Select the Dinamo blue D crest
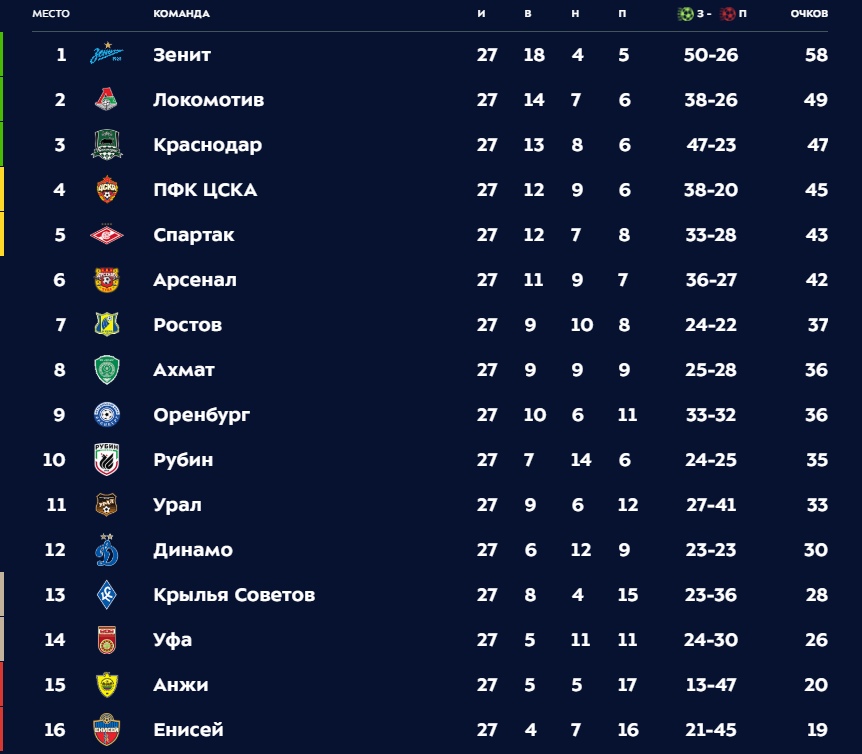This screenshot has height=754, width=862. [x=107, y=550]
